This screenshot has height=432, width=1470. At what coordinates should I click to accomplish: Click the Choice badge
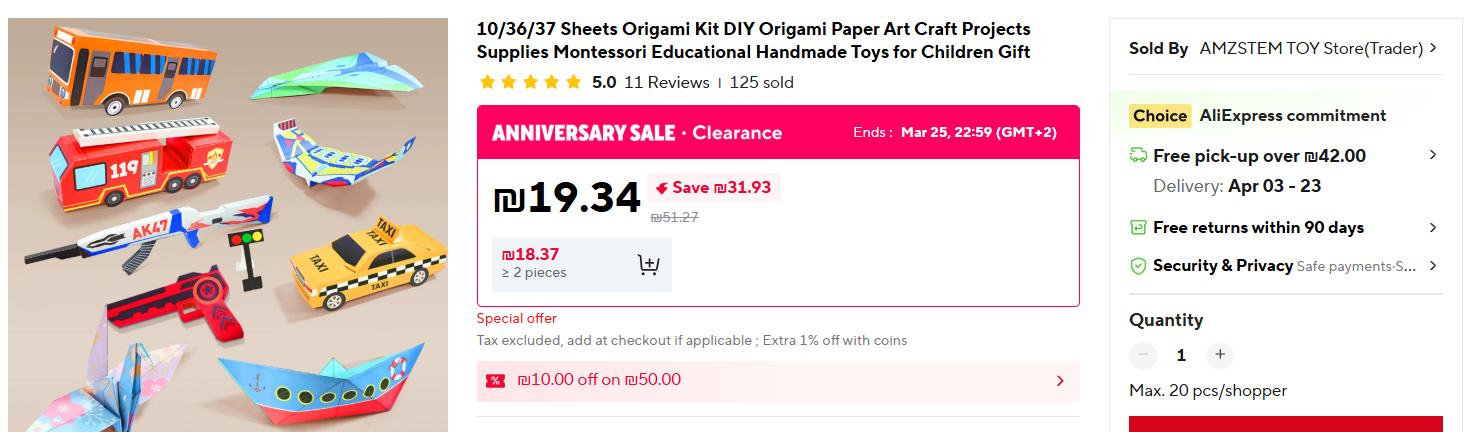click(x=1160, y=116)
